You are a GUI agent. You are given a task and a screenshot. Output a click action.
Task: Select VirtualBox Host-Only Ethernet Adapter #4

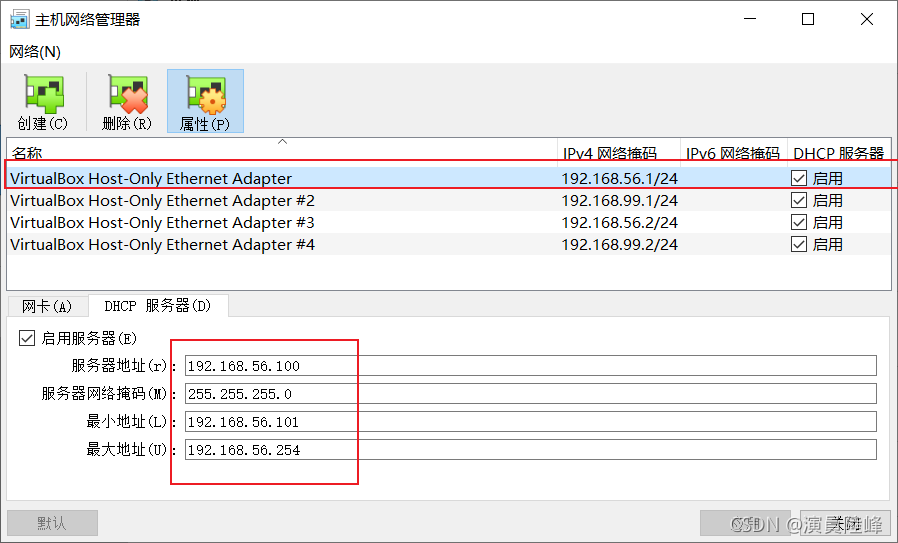(x=449, y=245)
